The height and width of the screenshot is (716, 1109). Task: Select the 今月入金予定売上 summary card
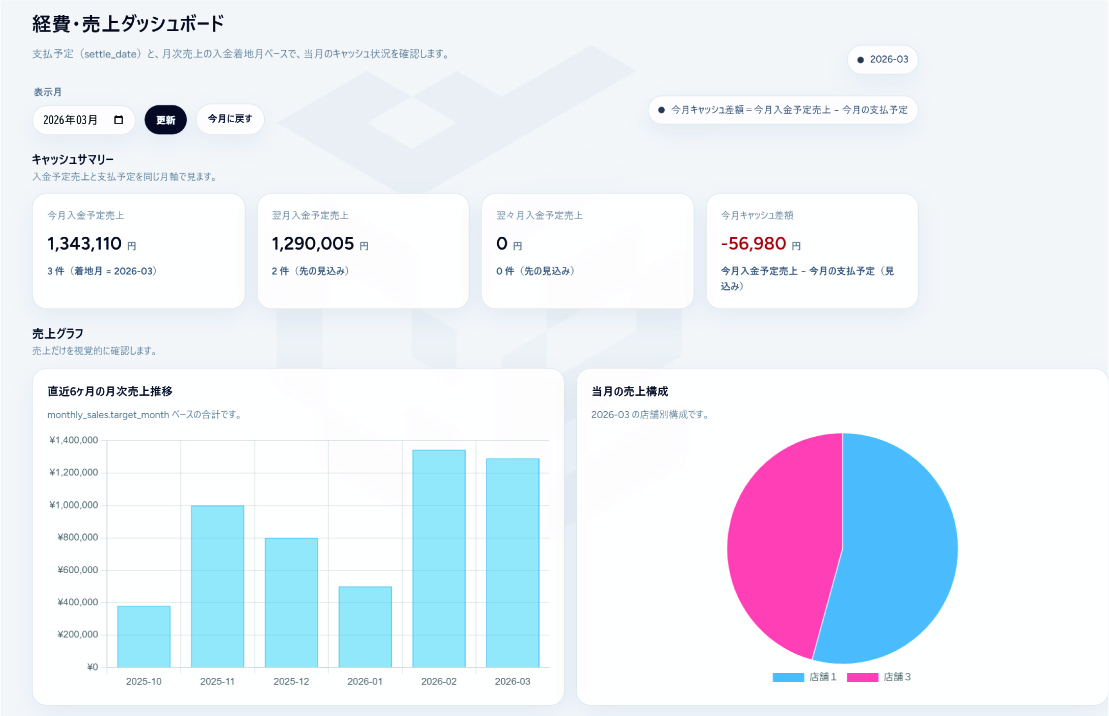pos(138,251)
